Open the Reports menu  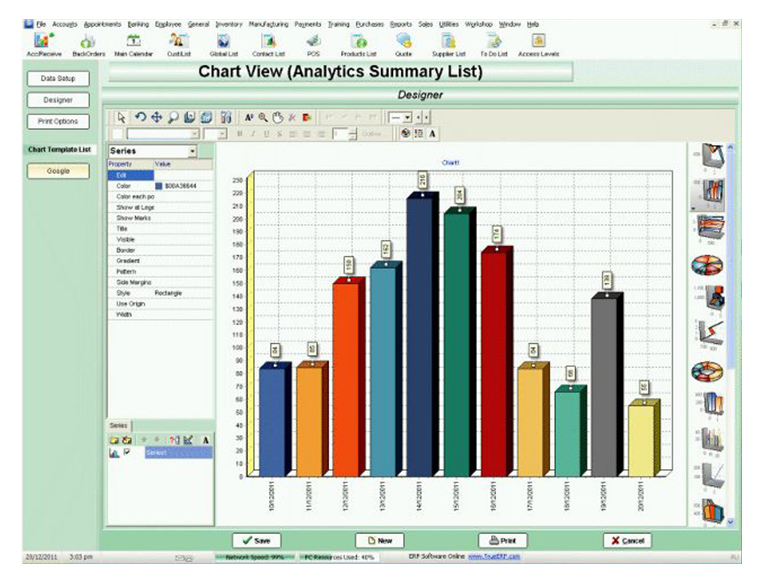tap(401, 22)
